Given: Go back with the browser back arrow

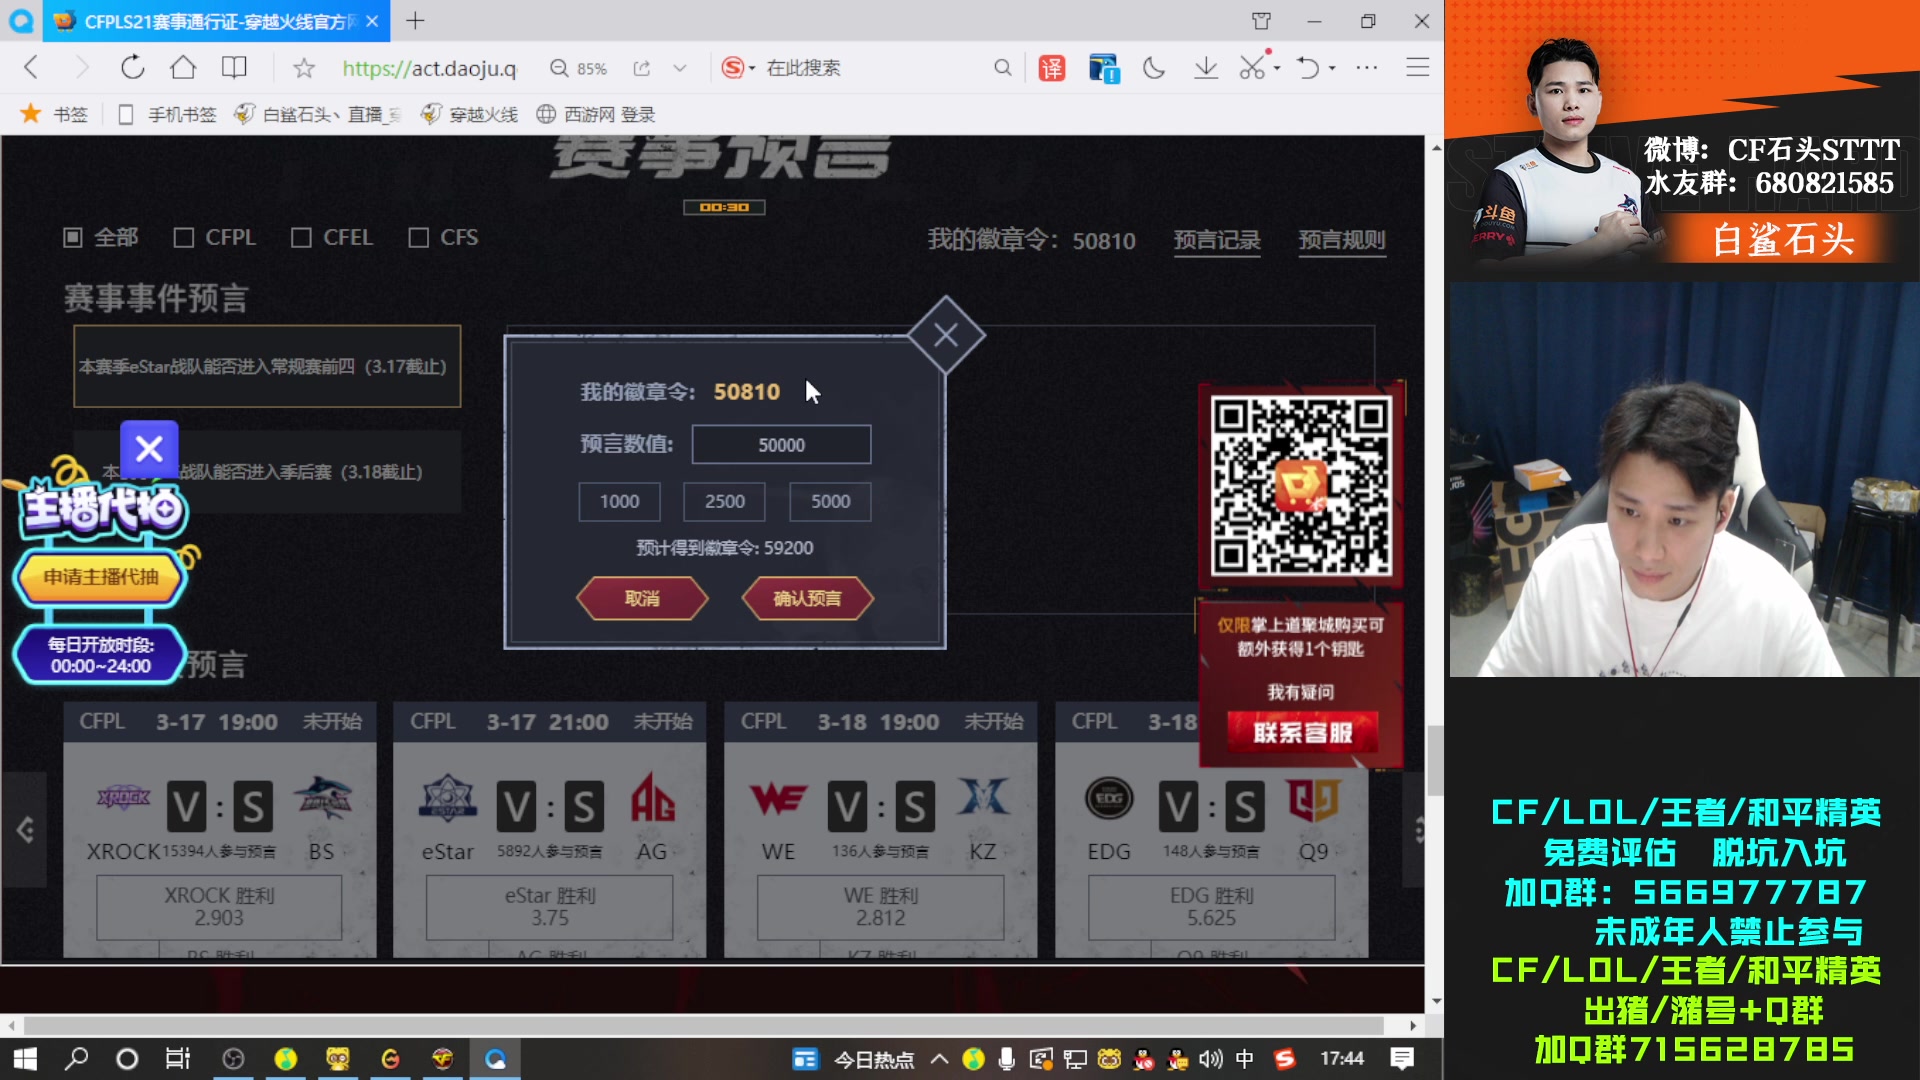Looking at the screenshot, I should click(x=31, y=68).
